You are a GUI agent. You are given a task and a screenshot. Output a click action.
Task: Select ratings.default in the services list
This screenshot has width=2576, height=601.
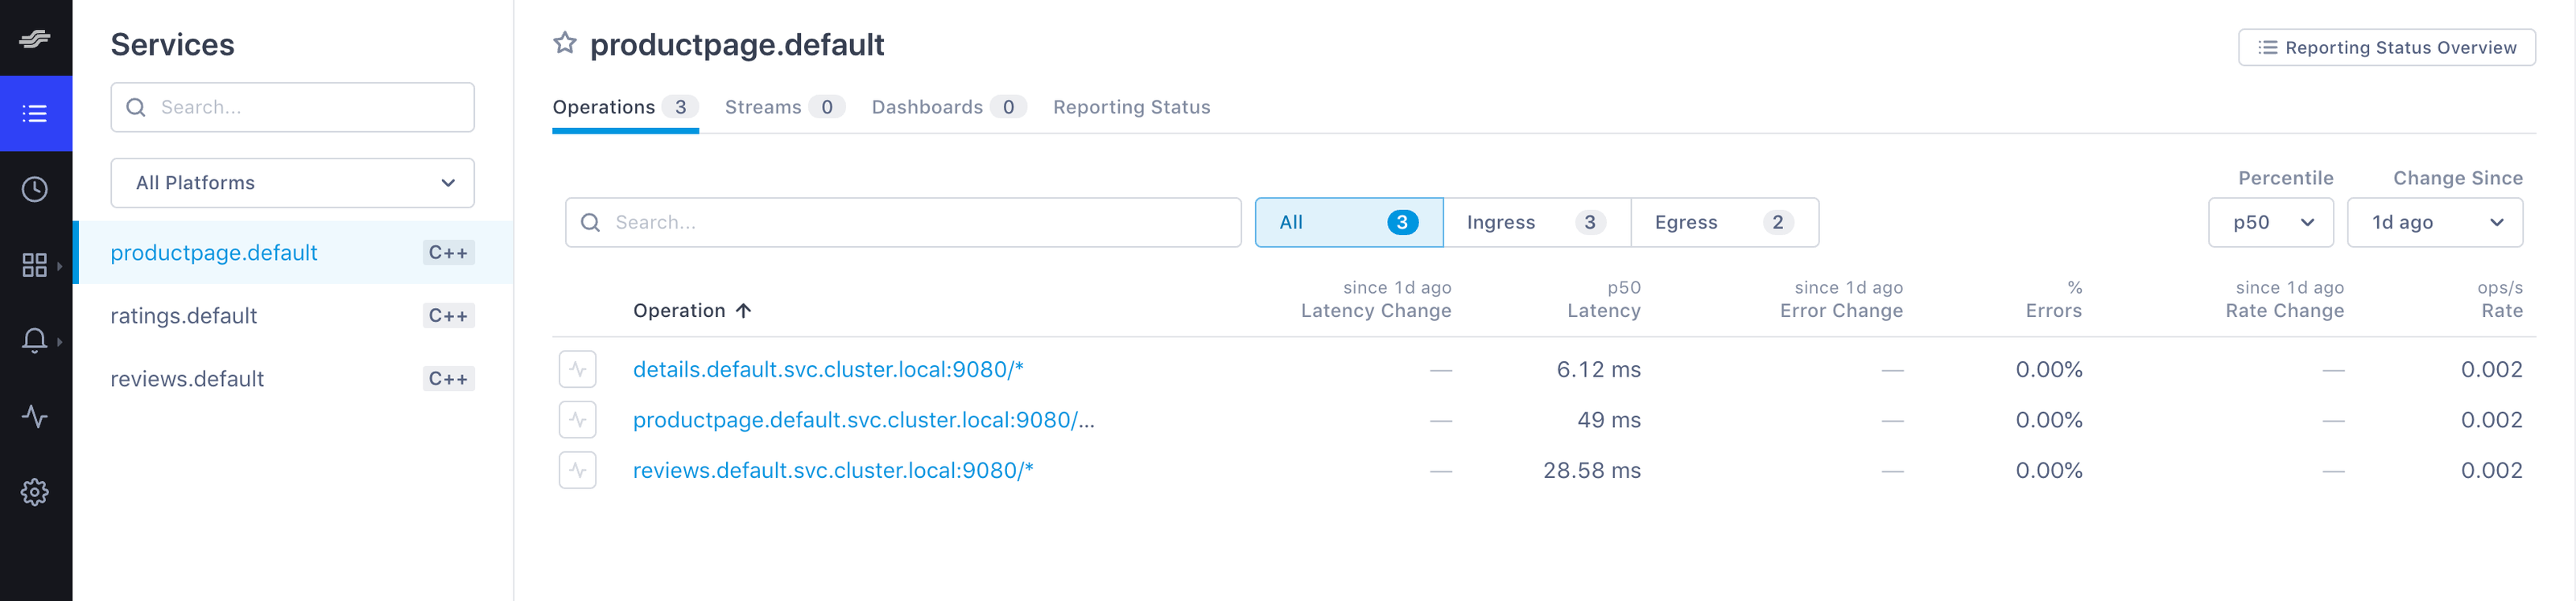[x=184, y=316]
